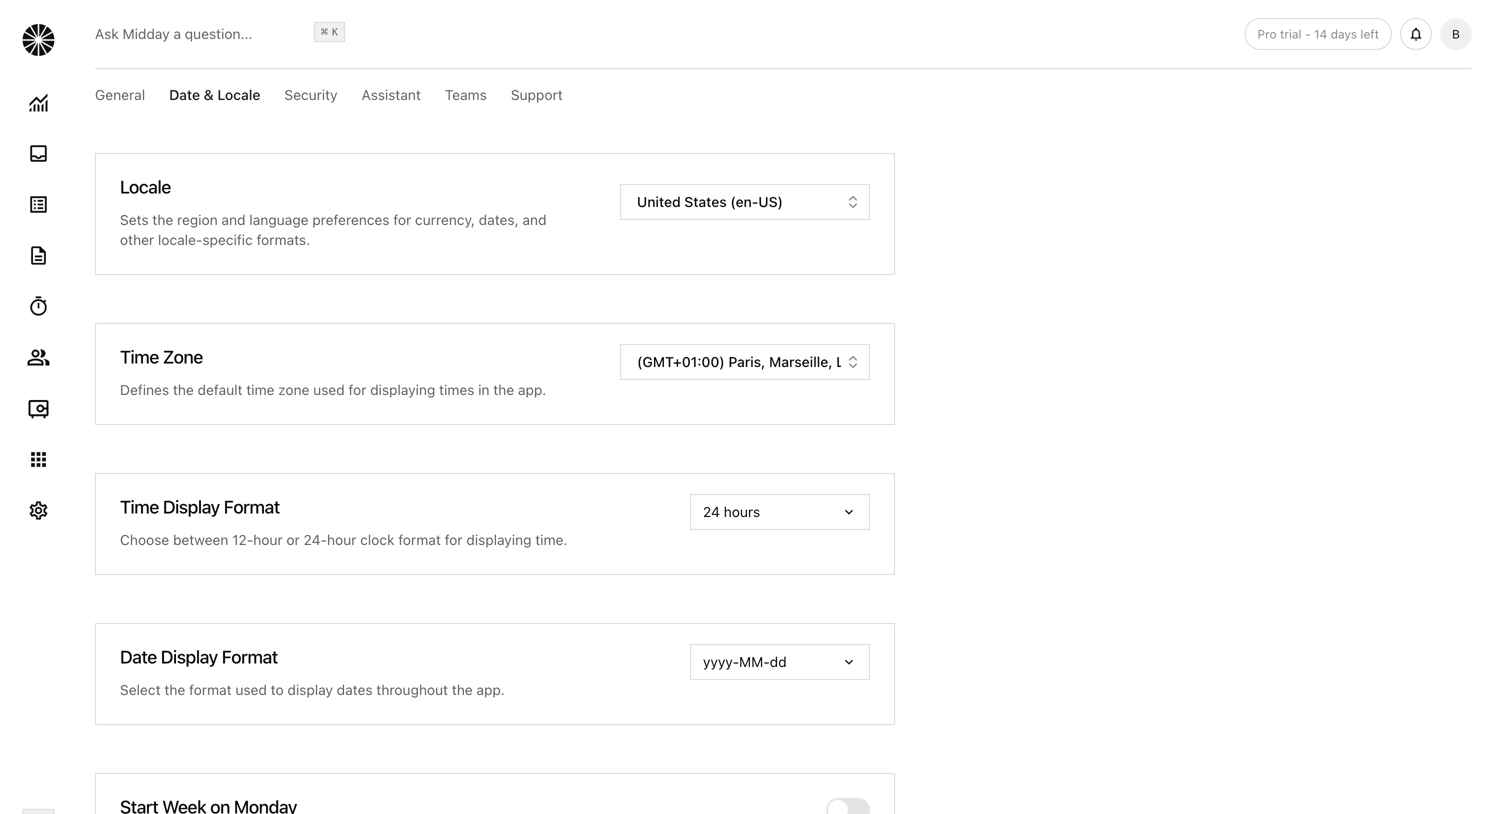Open the Apps grid icon in sidebar
This screenshot has height=814, width=1512.
tap(38, 460)
